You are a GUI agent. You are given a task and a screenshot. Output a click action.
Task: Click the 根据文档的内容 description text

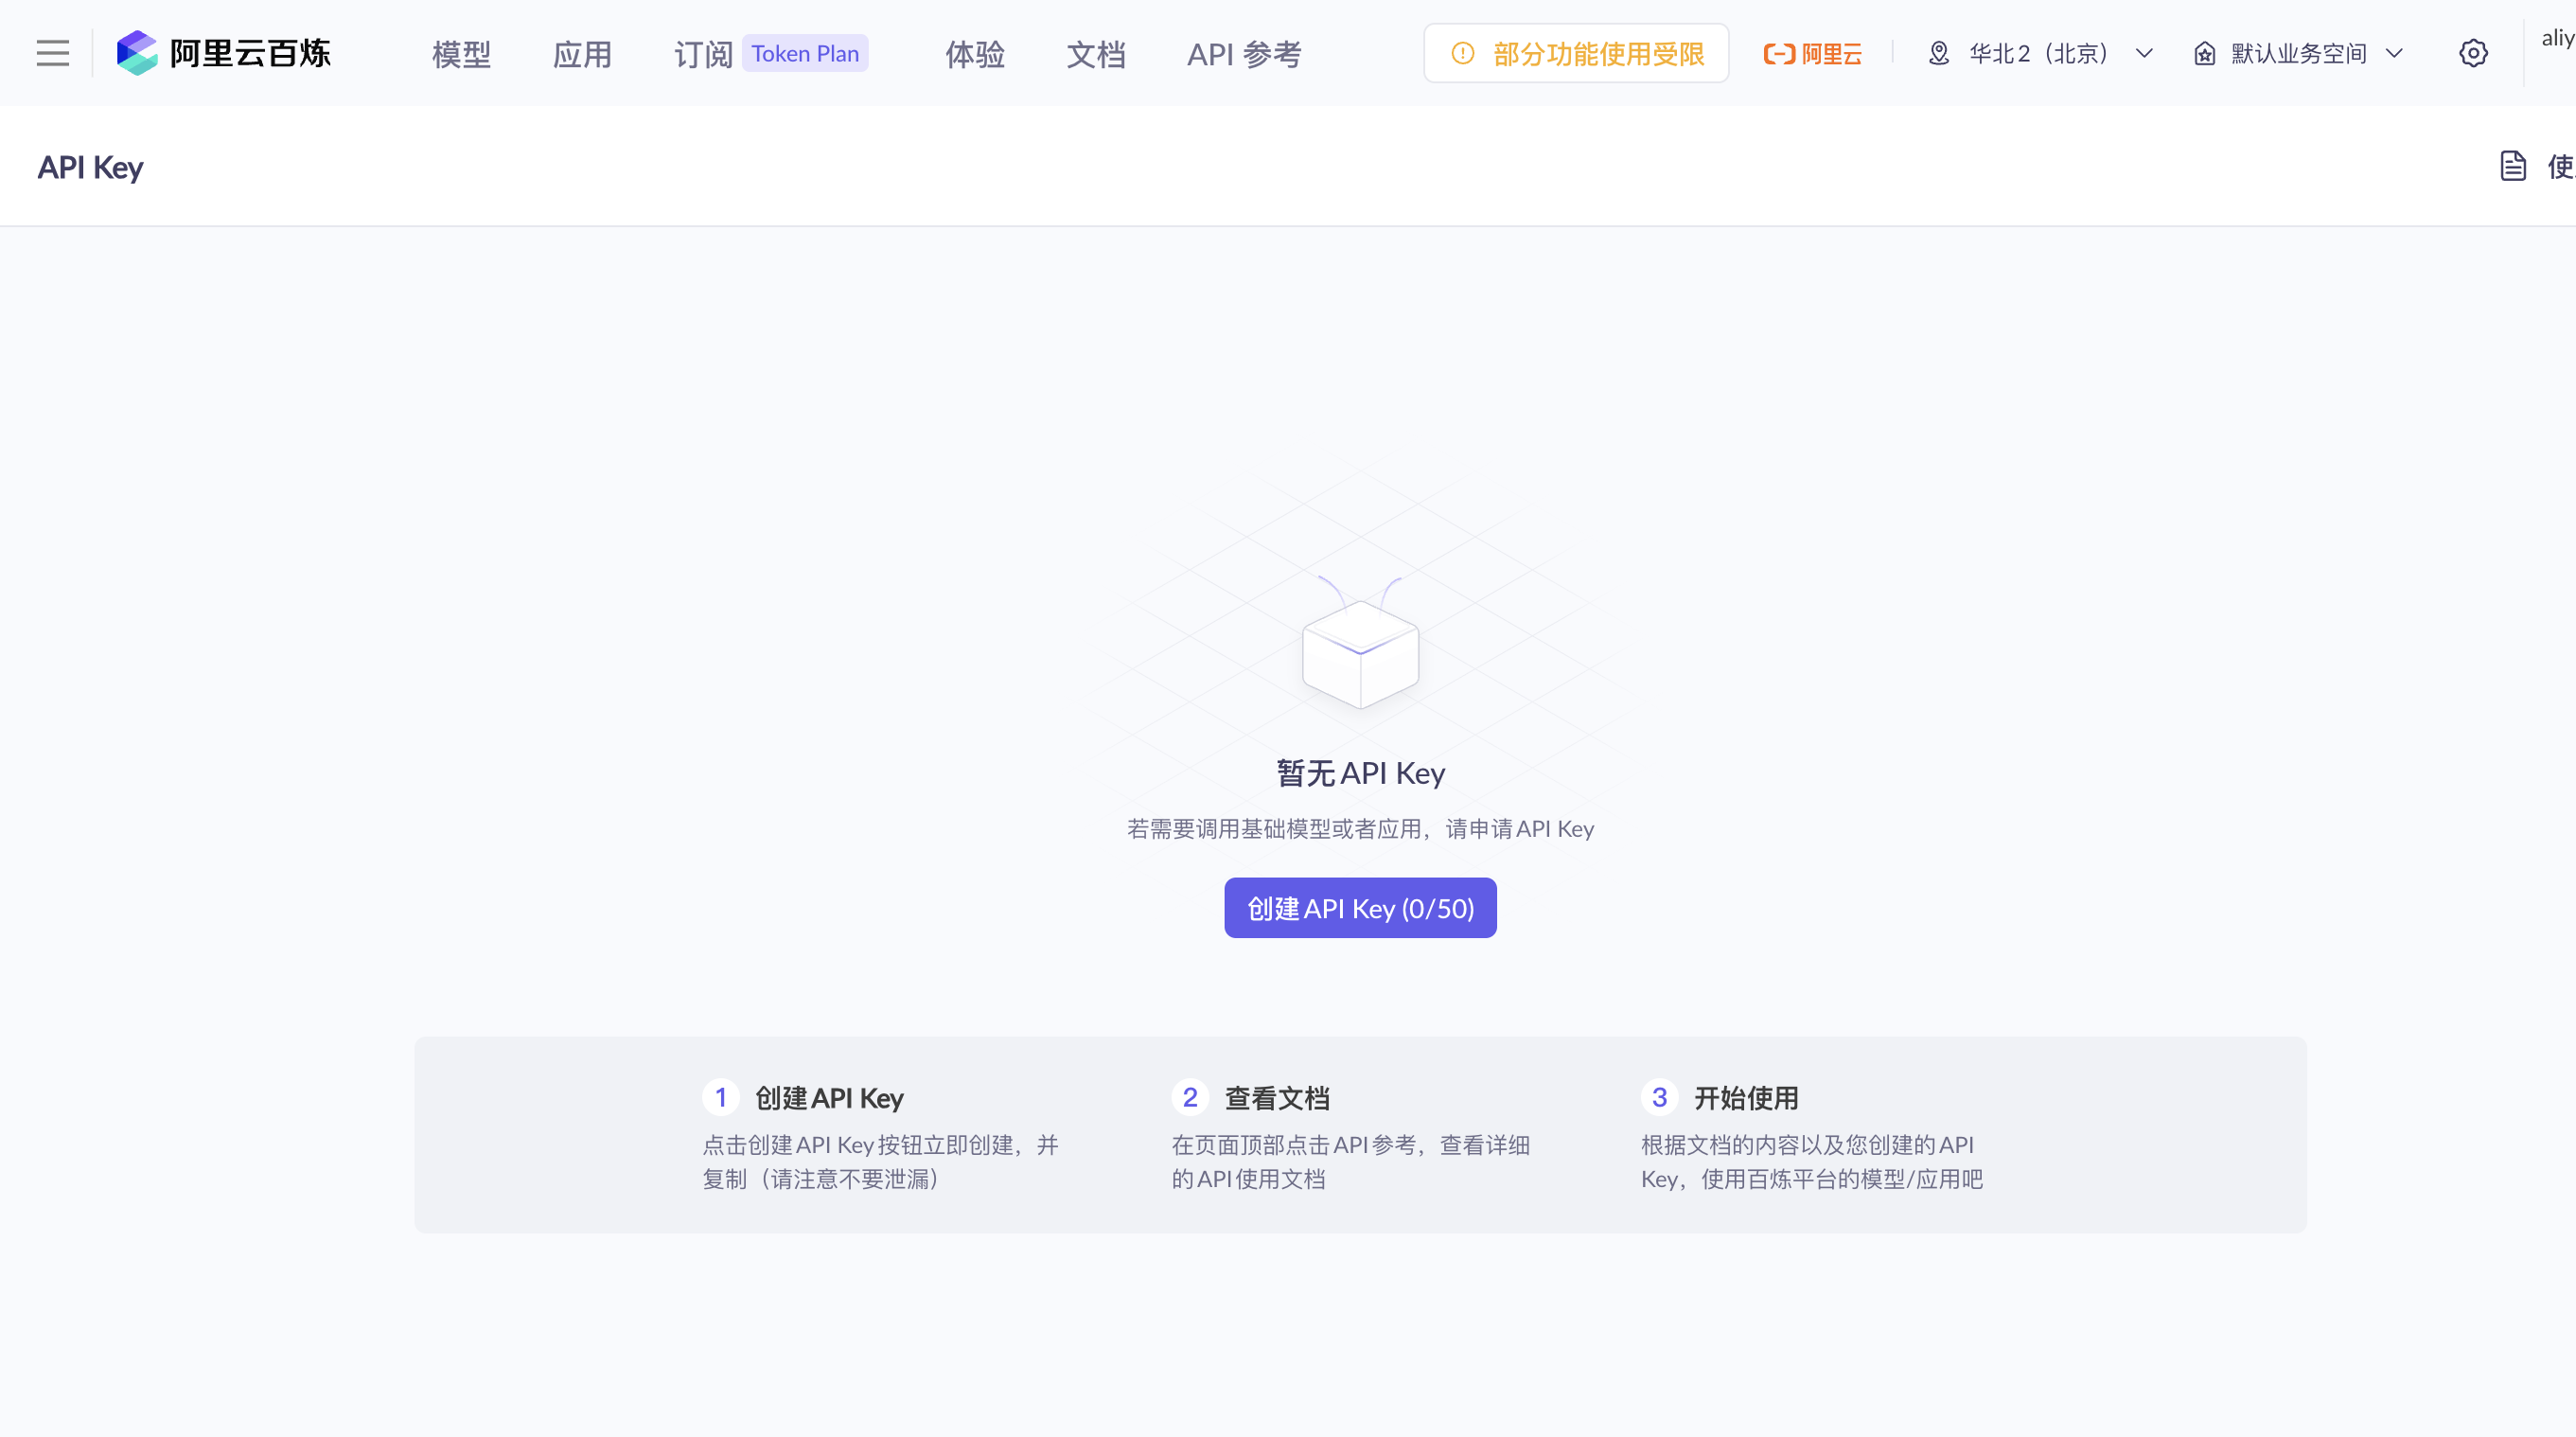[x=1811, y=1162]
